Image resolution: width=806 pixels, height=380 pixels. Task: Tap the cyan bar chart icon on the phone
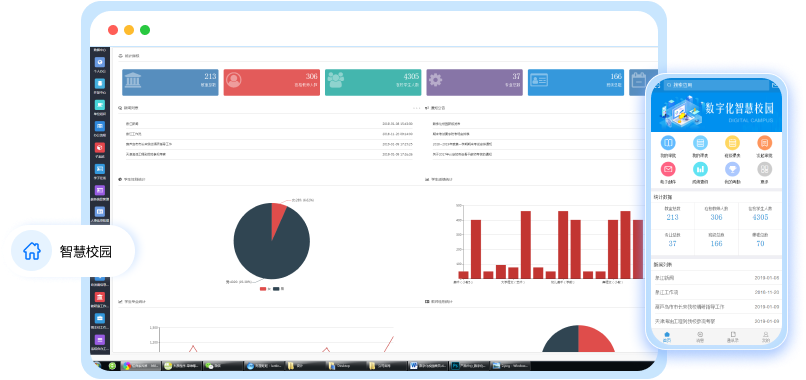[x=700, y=169]
